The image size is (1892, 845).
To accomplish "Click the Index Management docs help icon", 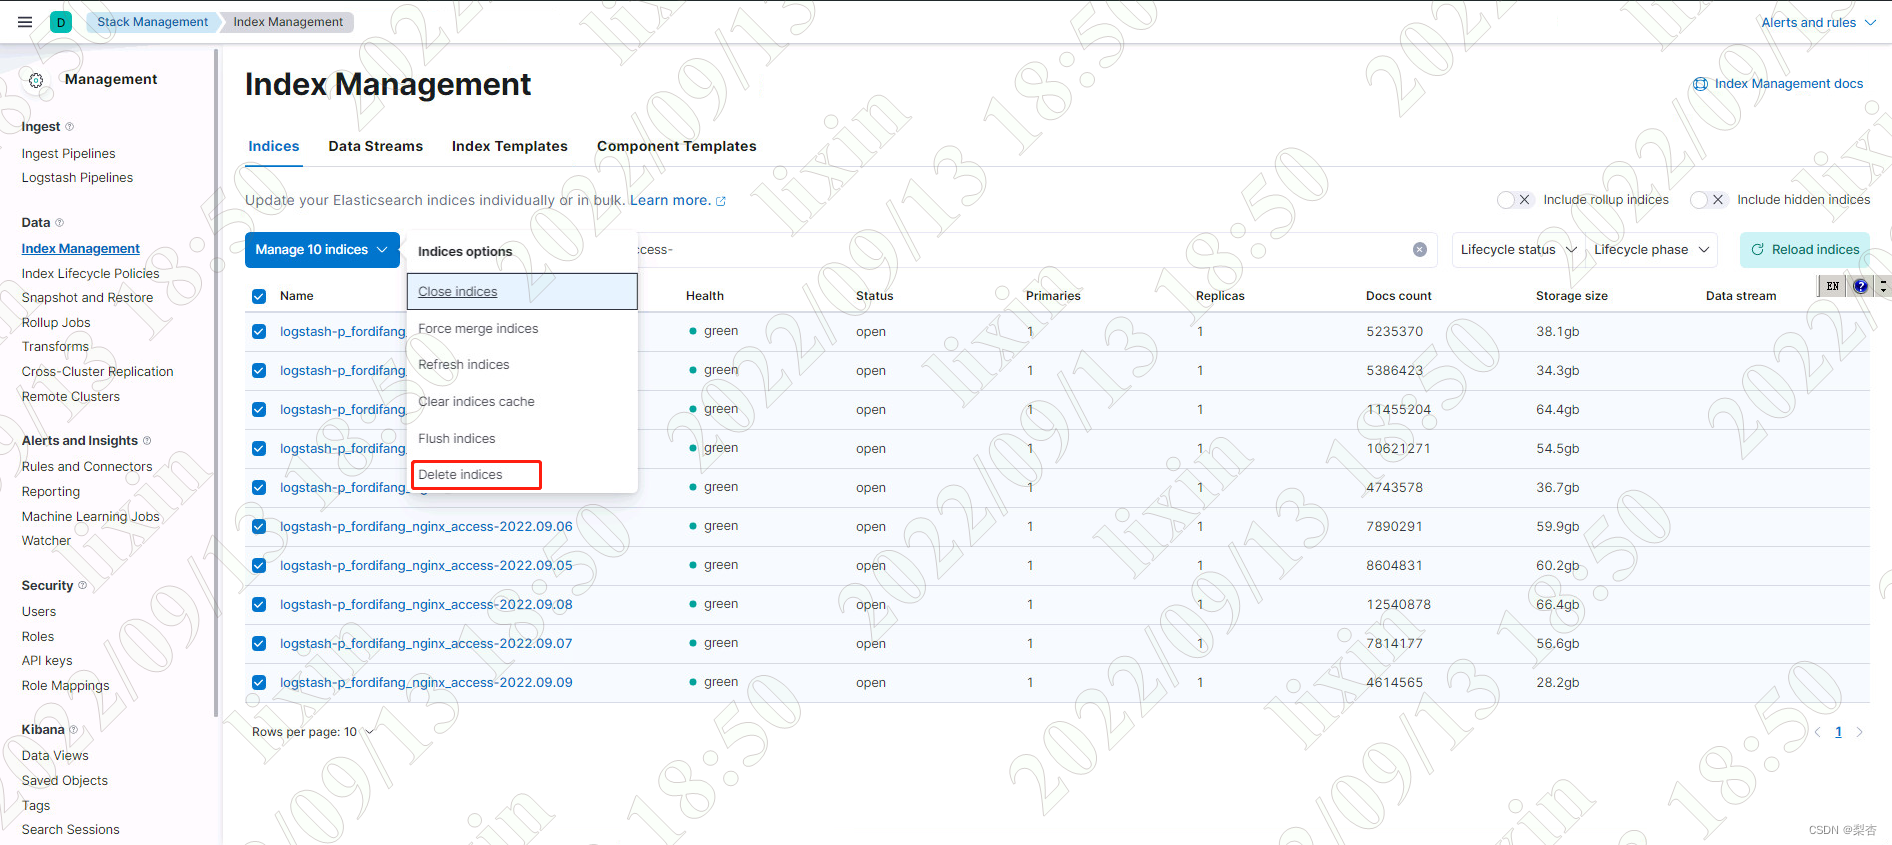I will [1700, 84].
